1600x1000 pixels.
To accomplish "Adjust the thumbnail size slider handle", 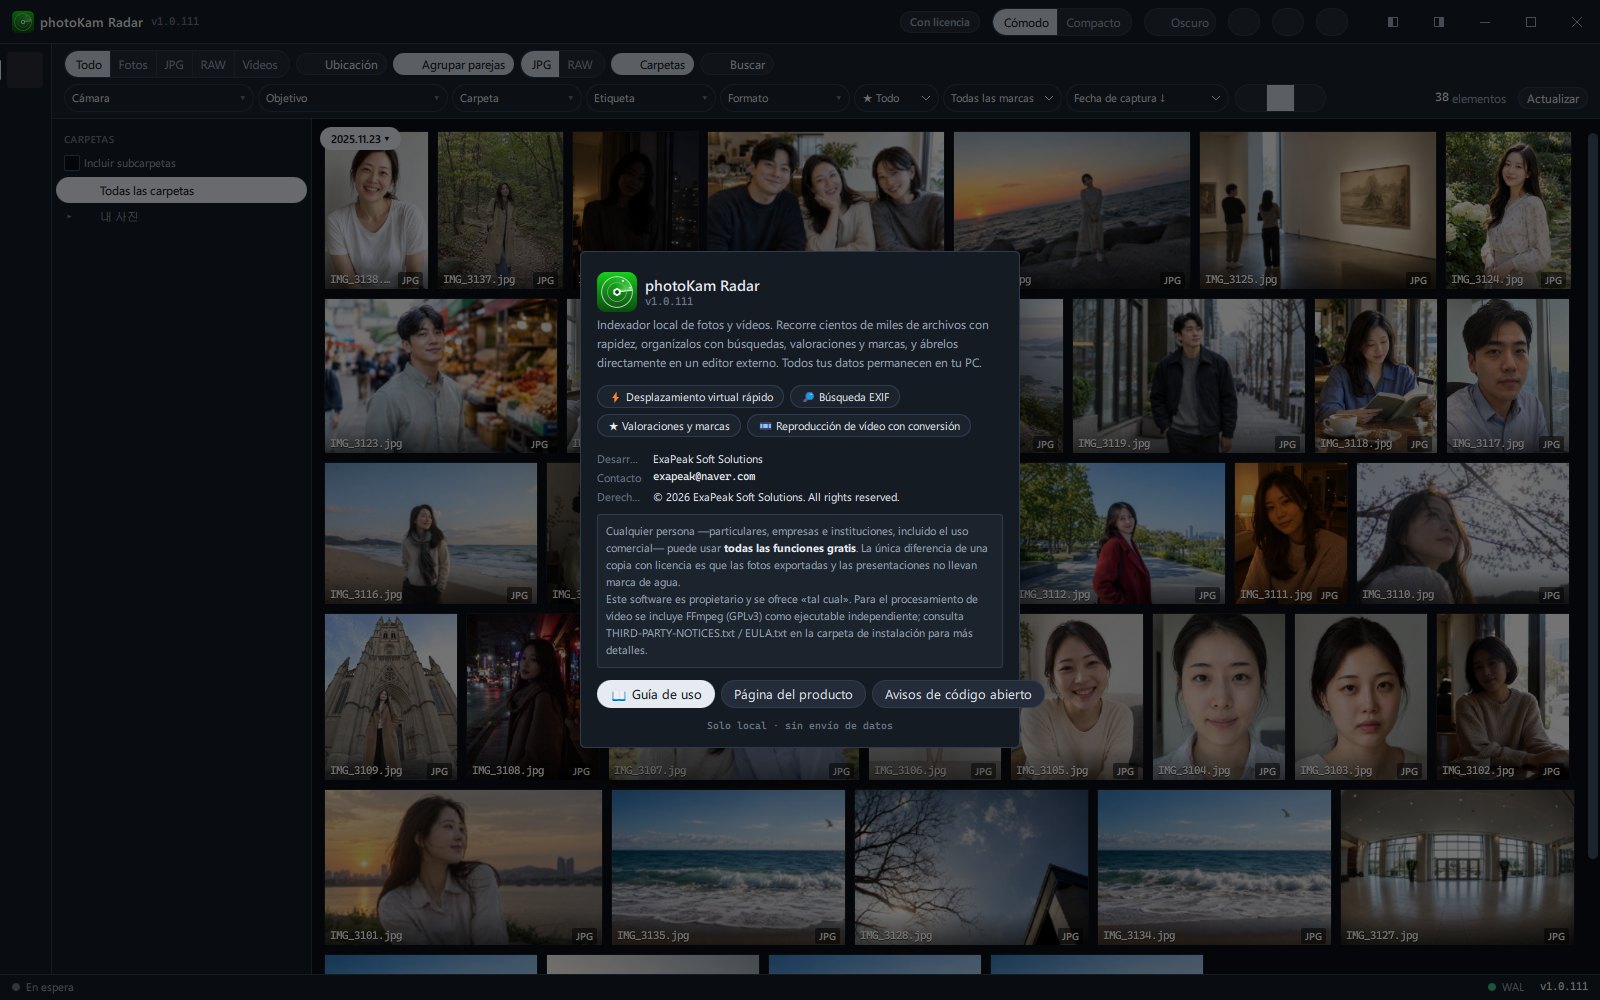I will (x=1280, y=98).
